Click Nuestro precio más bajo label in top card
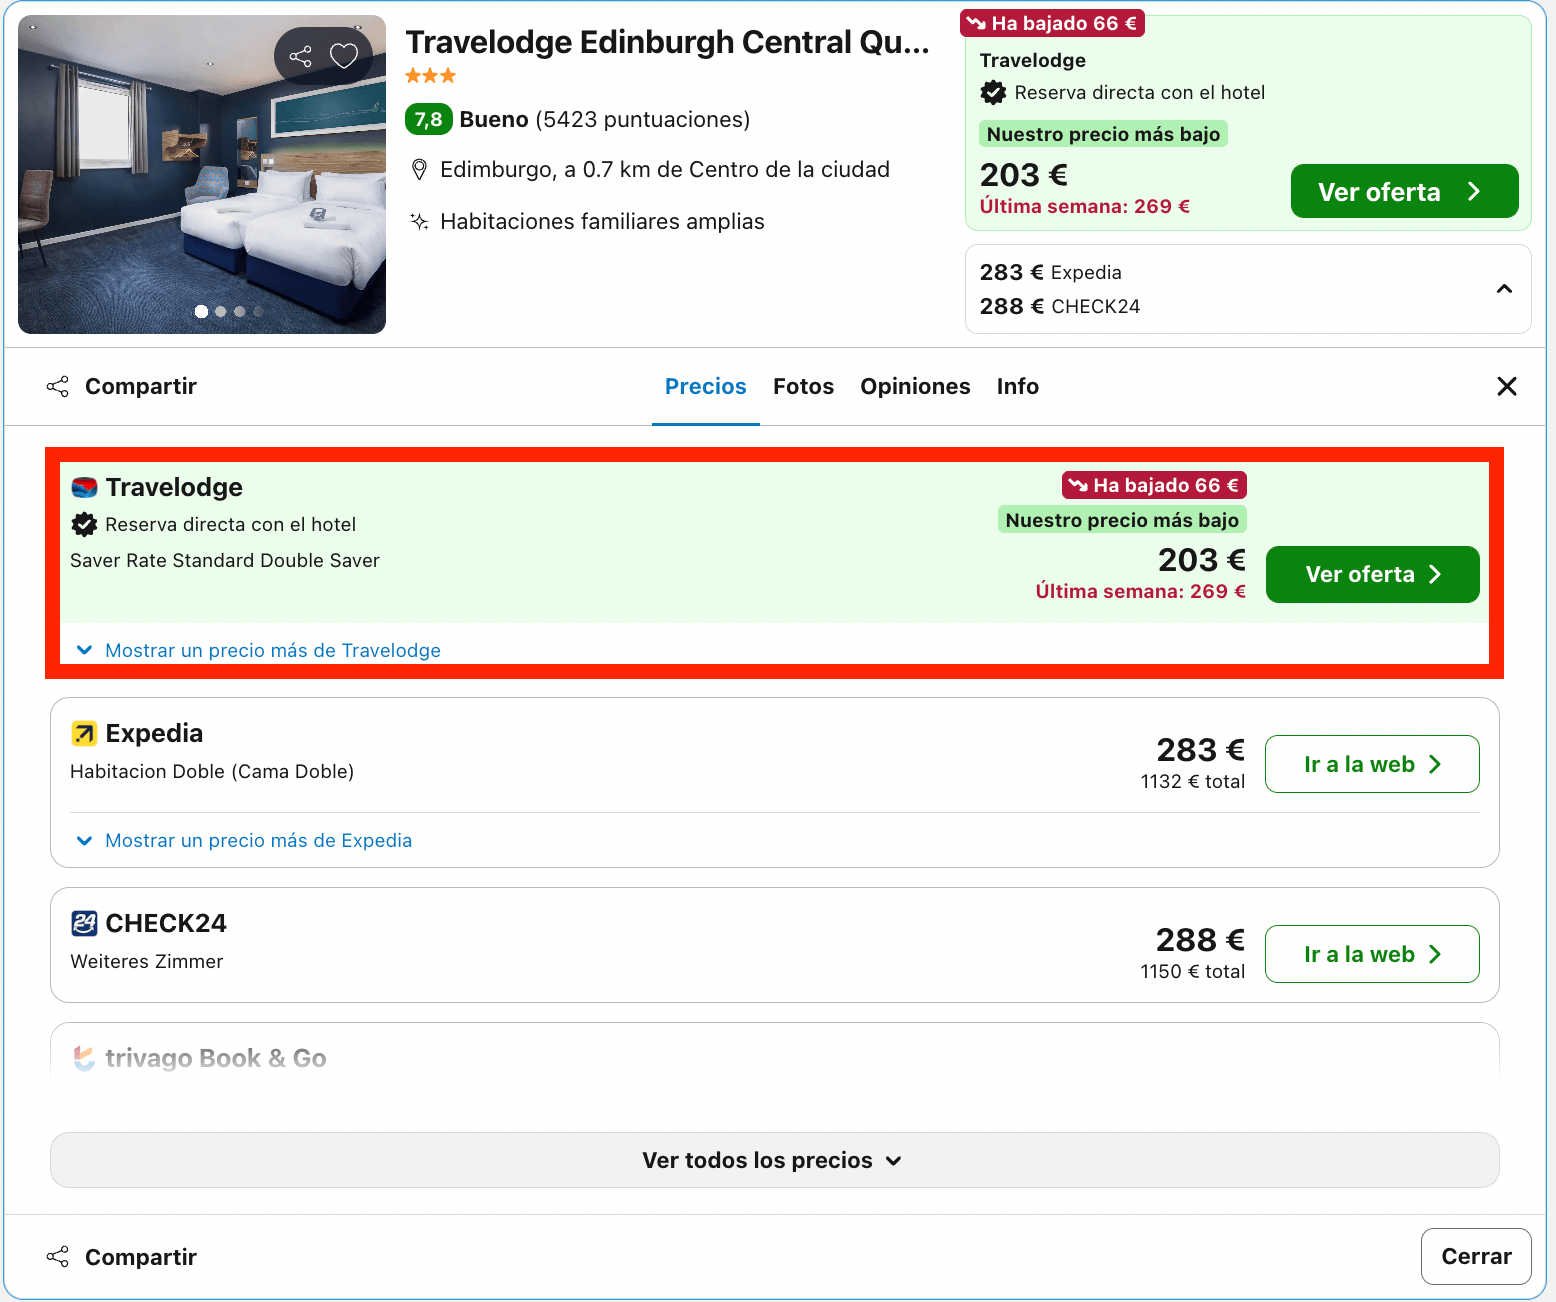The image size is (1556, 1302). [x=1103, y=134]
